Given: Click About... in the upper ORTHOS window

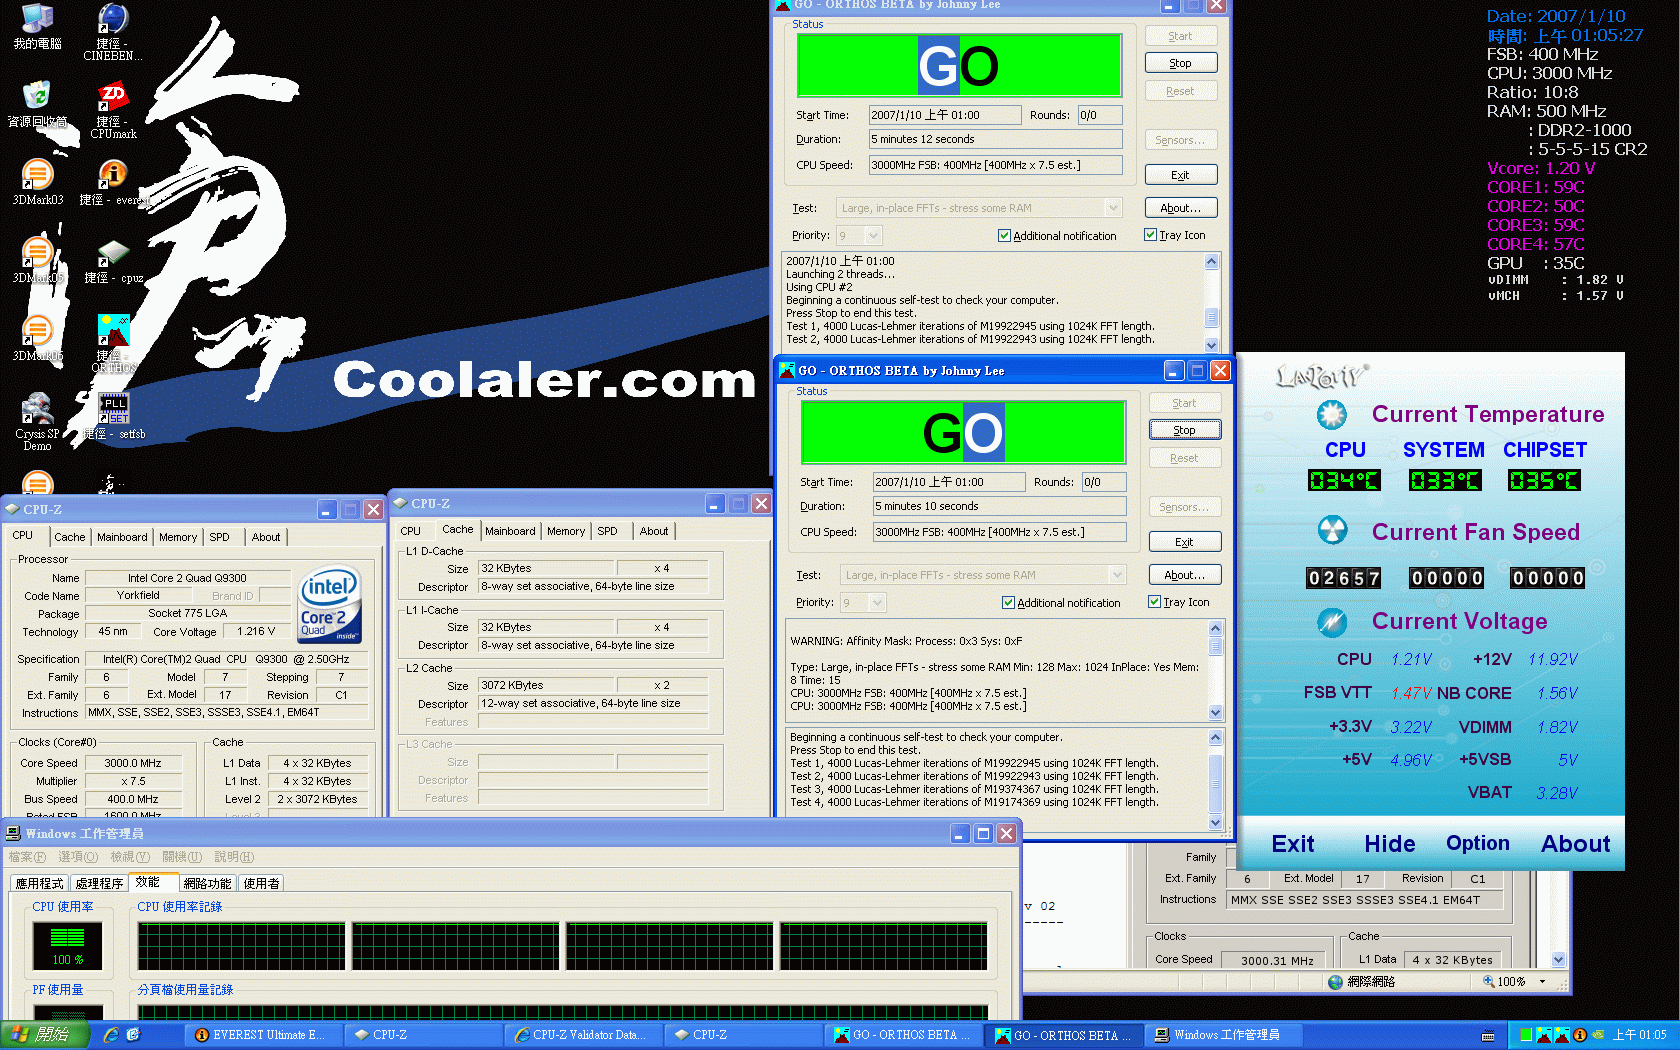Looking at the screenshot, I should point(1180,208).
